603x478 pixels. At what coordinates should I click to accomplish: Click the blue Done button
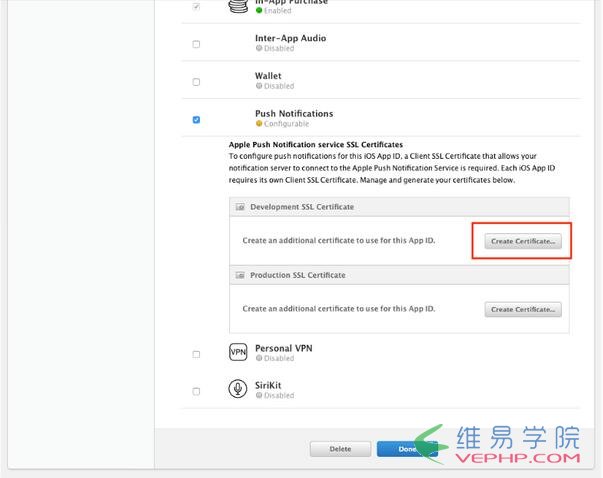[407, 449]
